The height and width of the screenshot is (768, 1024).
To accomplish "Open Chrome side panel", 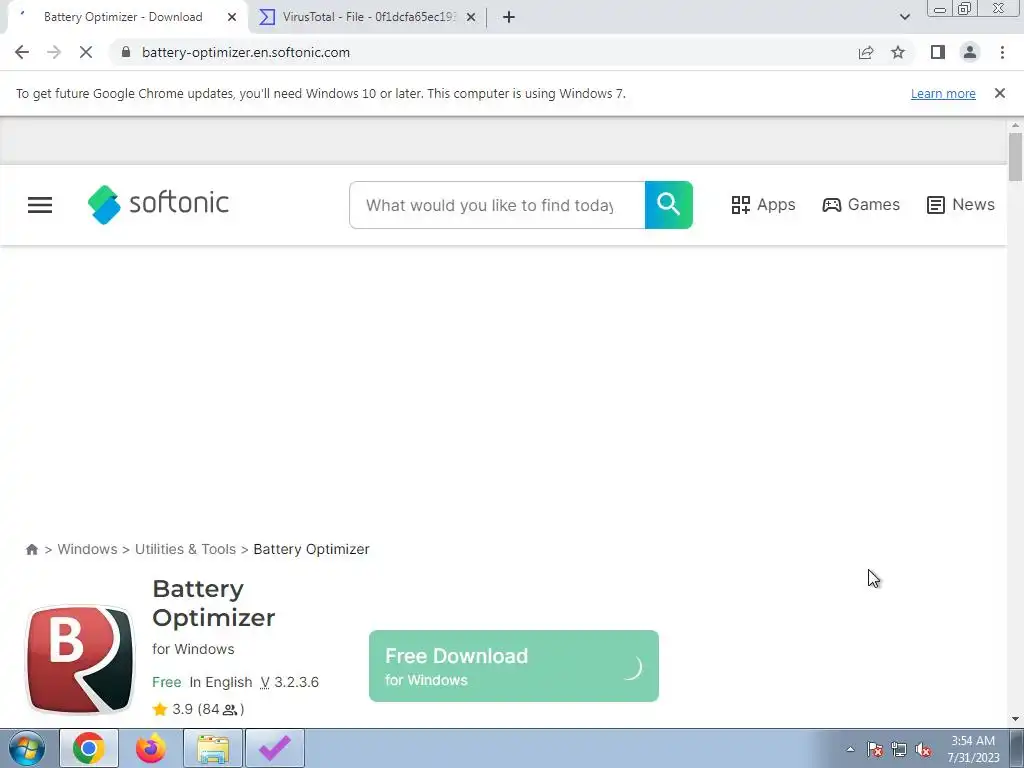I will tap(938, 52).
